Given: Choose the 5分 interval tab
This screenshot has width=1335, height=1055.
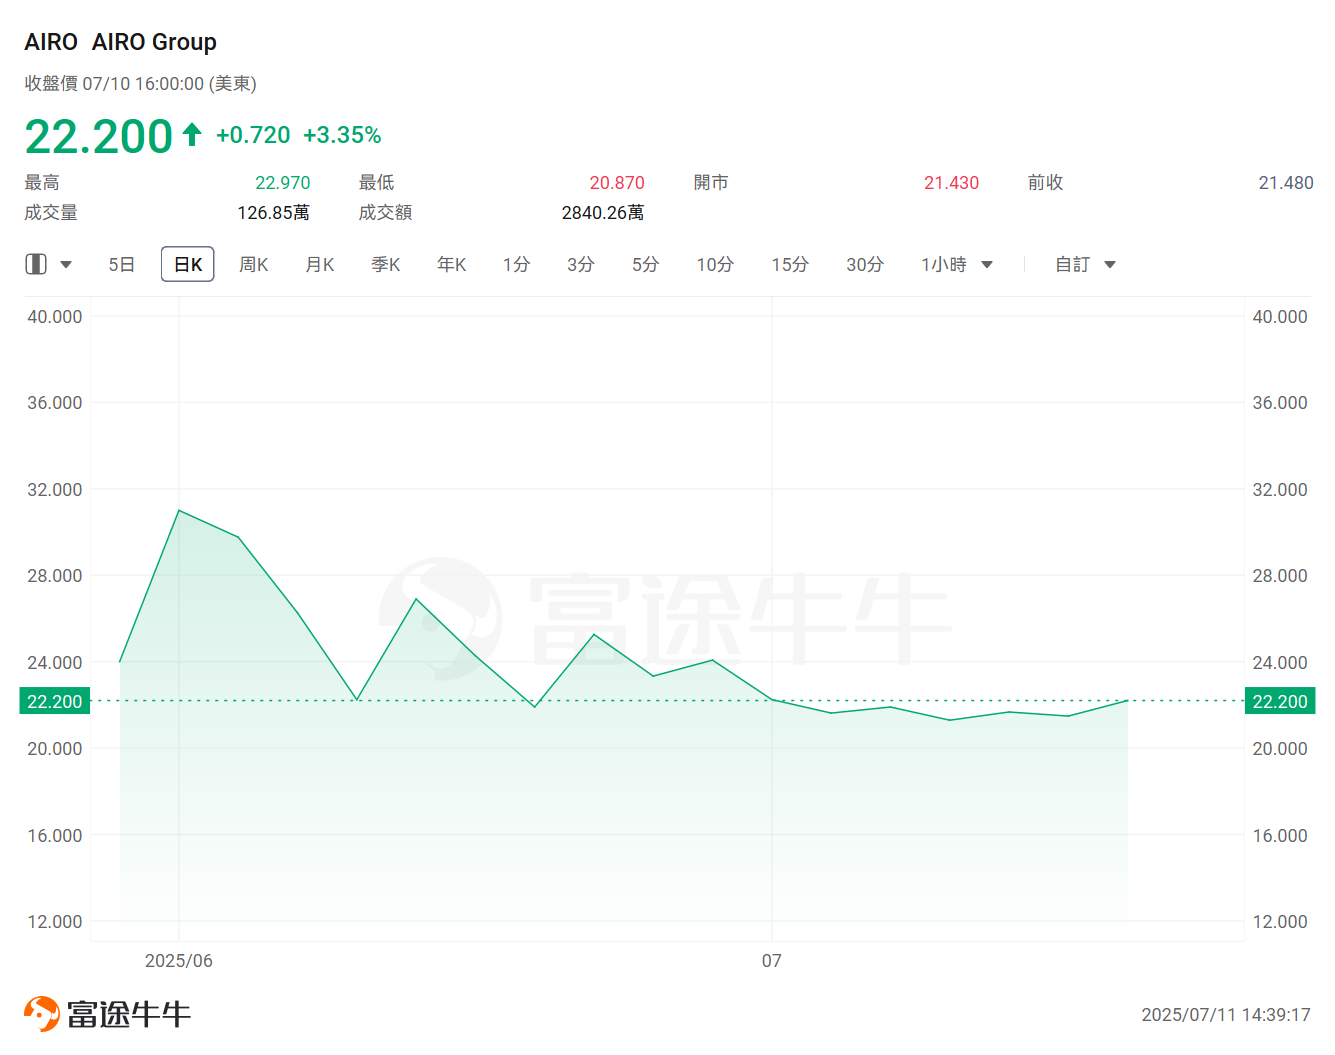Looking at the screenshot, I should coord(646,265).
